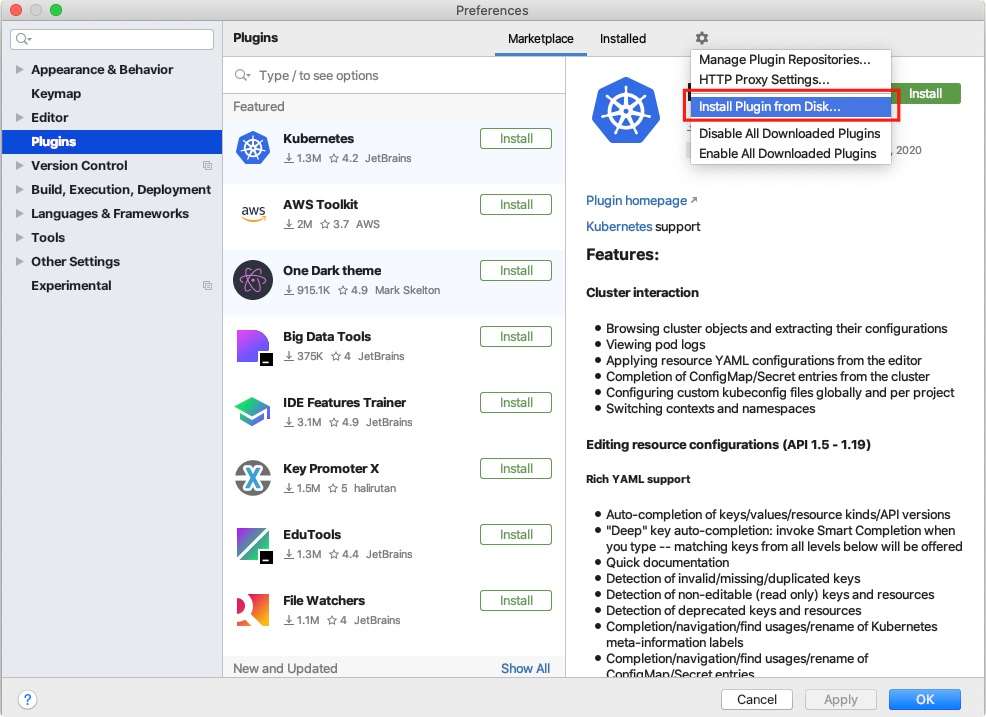Select the One Dark theme plugin name
The width and height of the screenshot is (986, 717).
click(x=332, y=270)
